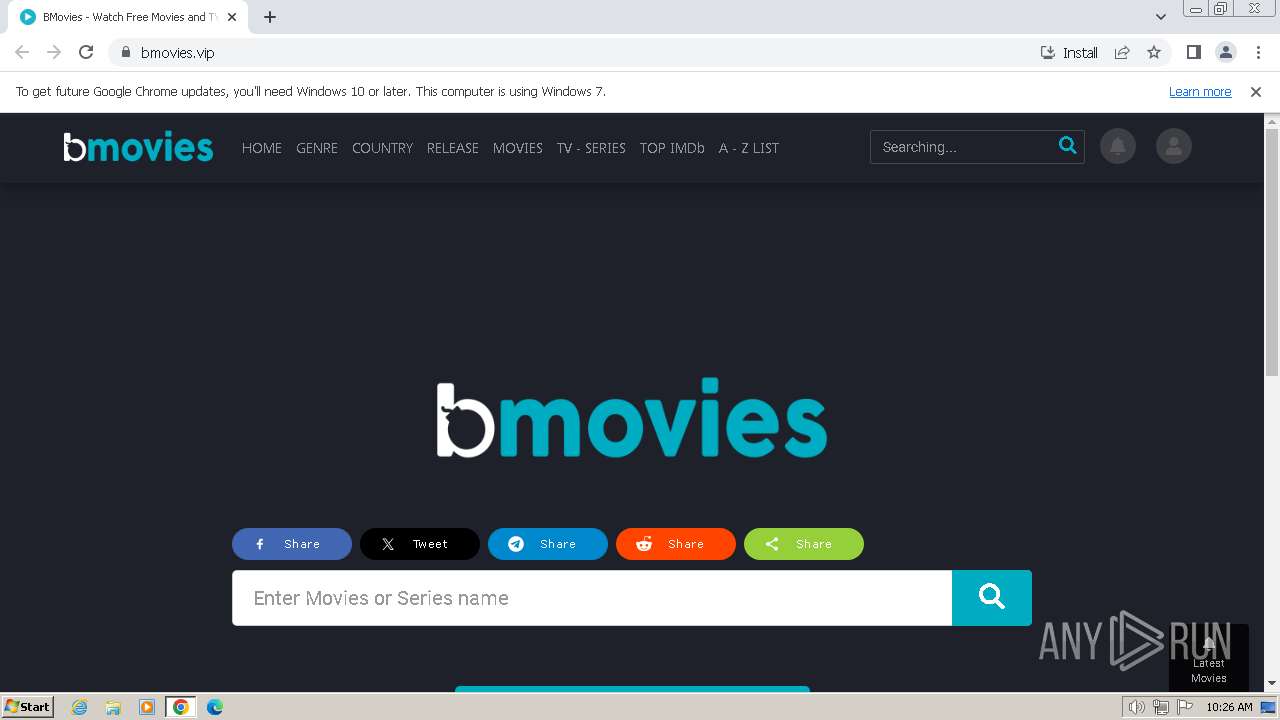Open the TOP IMDb menu item
Image resolution: width=1280 pixels, height=720 pixels.
(672, 148)
